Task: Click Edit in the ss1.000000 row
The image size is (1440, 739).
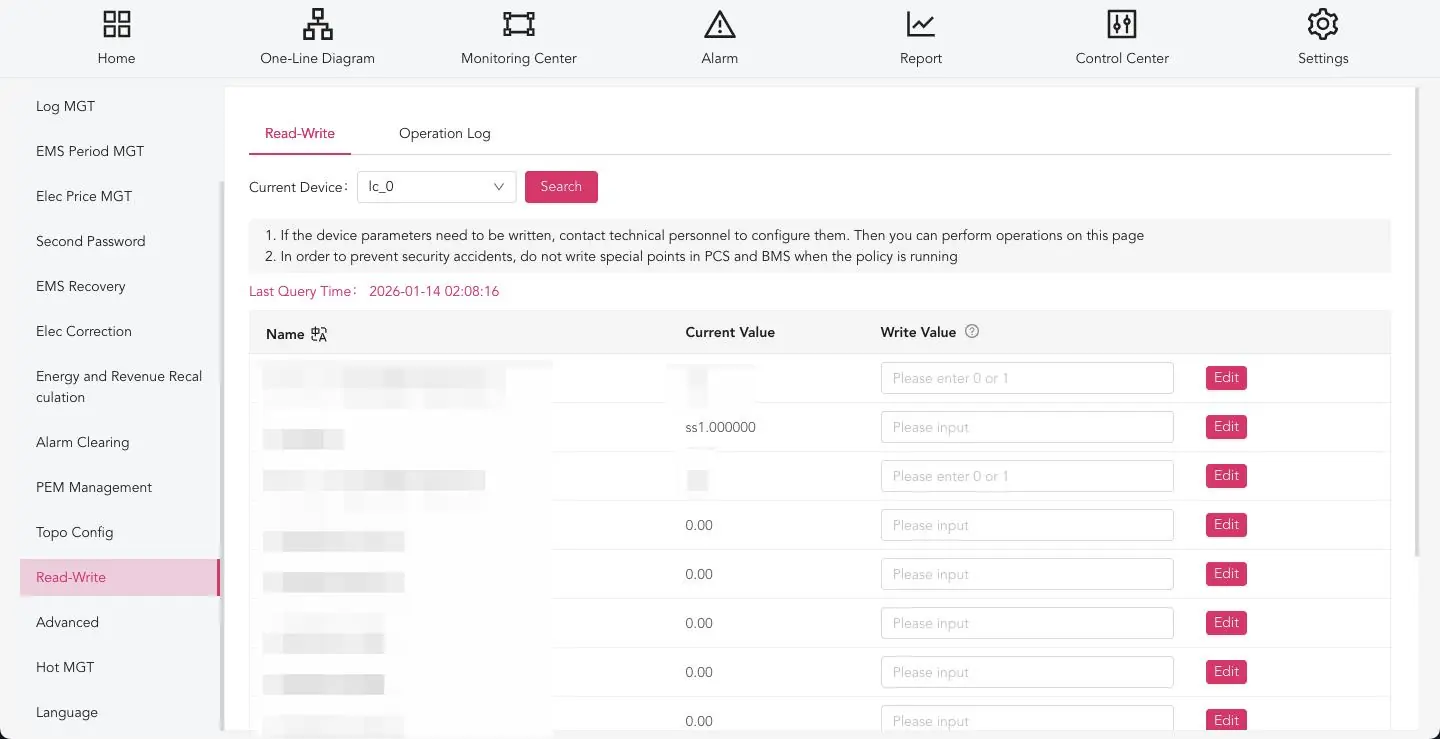Action: [x=1226, y=427]
